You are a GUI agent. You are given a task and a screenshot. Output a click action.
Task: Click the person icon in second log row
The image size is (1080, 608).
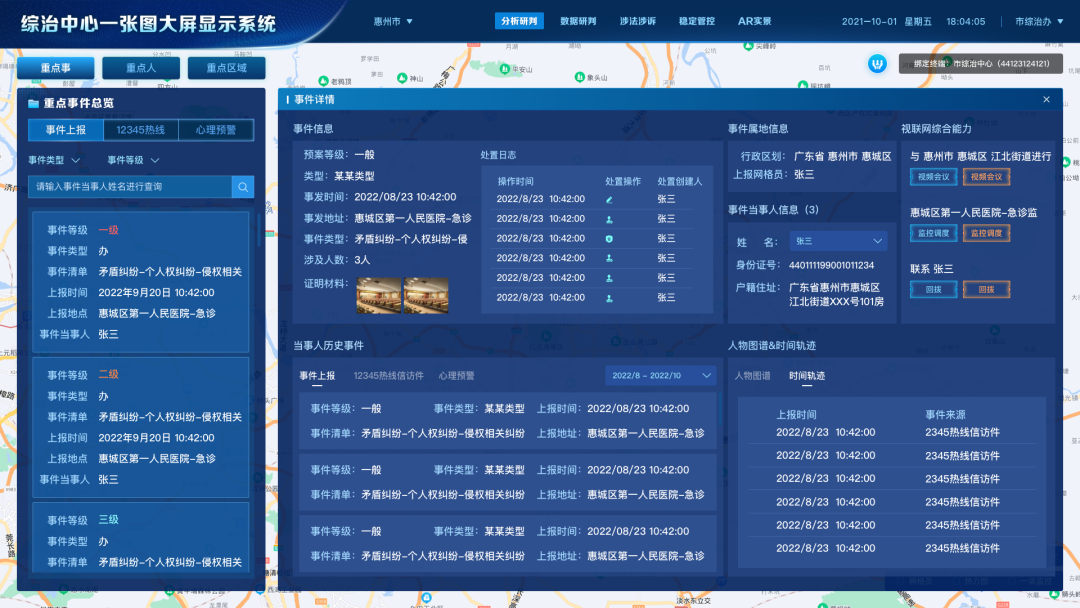click(x=609, y=219)
